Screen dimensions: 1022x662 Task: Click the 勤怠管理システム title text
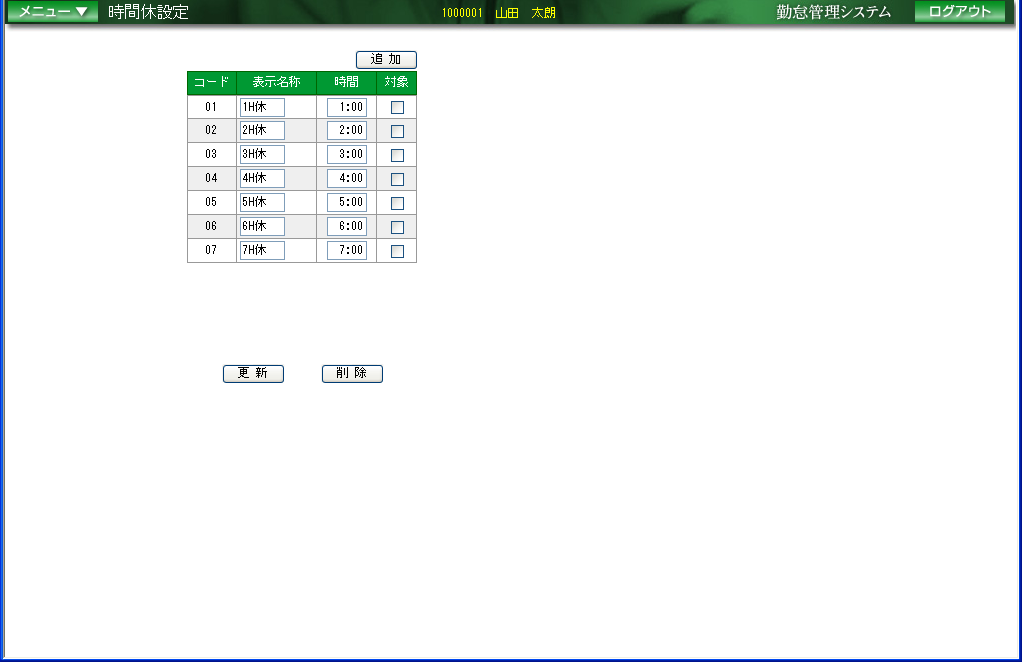coord(833,12)
